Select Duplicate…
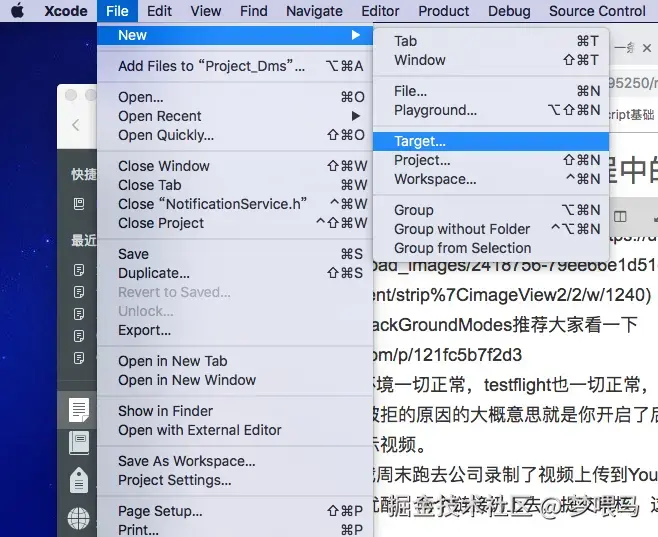Image resolution: width=658 pixels, height=537 pixels. (235, 273)
